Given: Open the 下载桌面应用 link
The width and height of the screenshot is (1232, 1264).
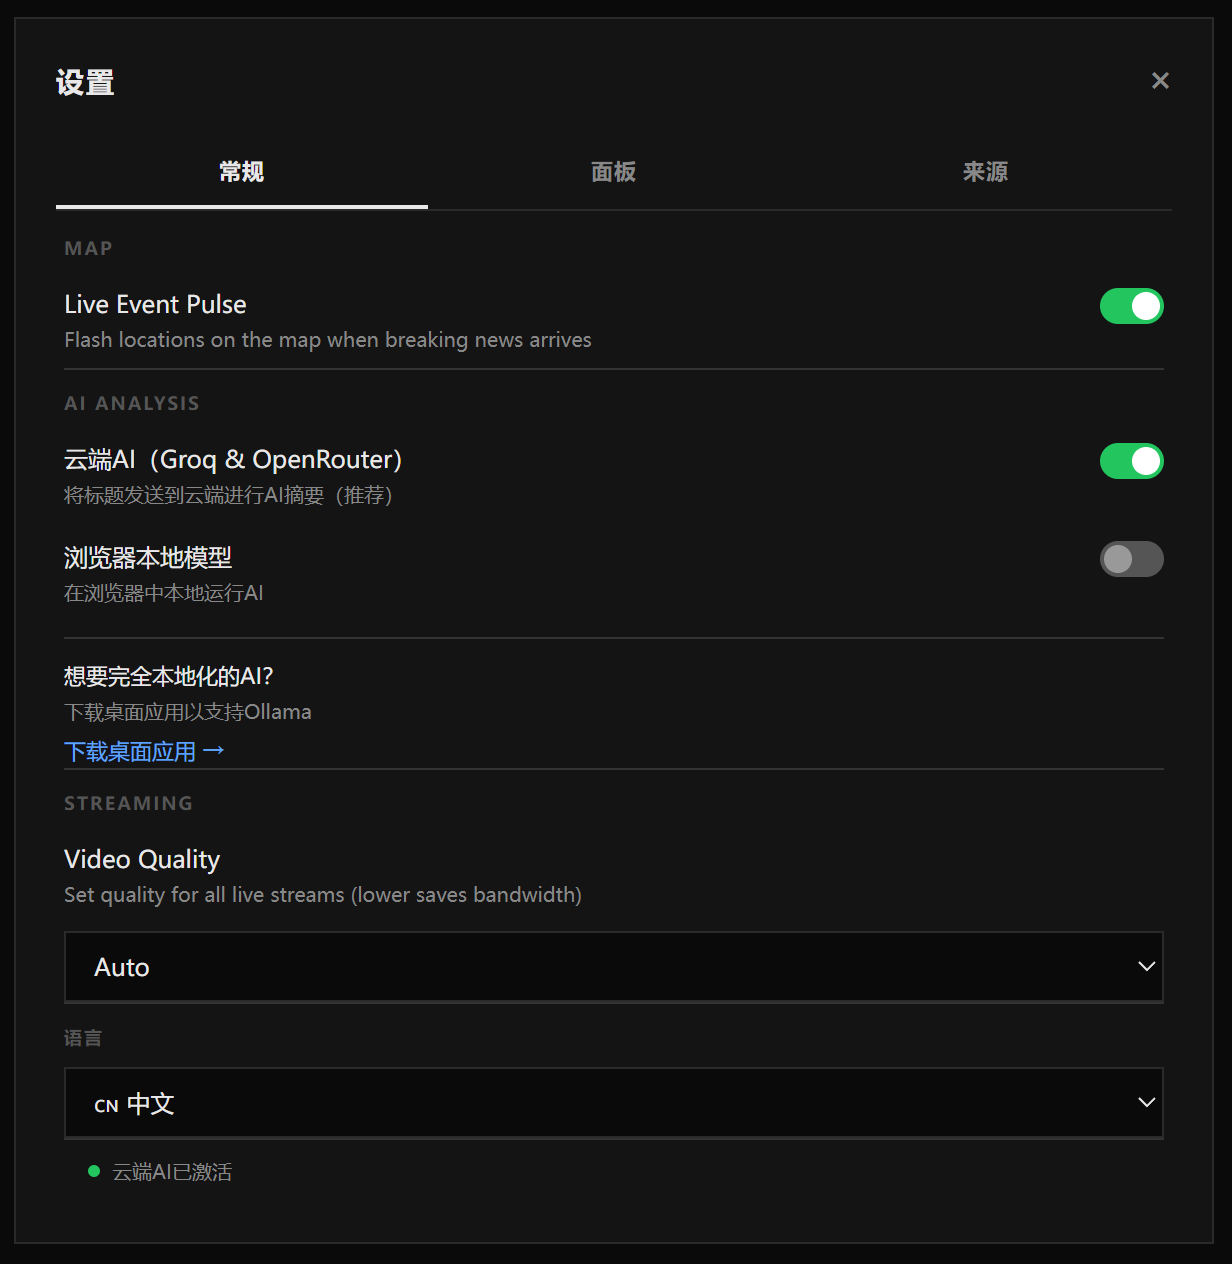Looking at the screenshot, I should pos(134,750).
